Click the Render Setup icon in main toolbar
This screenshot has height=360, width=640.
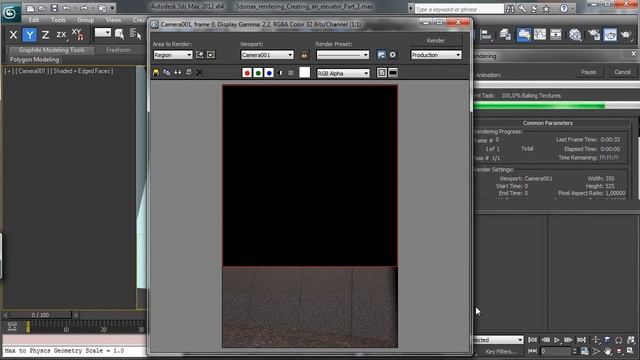[x=594, y=35]
